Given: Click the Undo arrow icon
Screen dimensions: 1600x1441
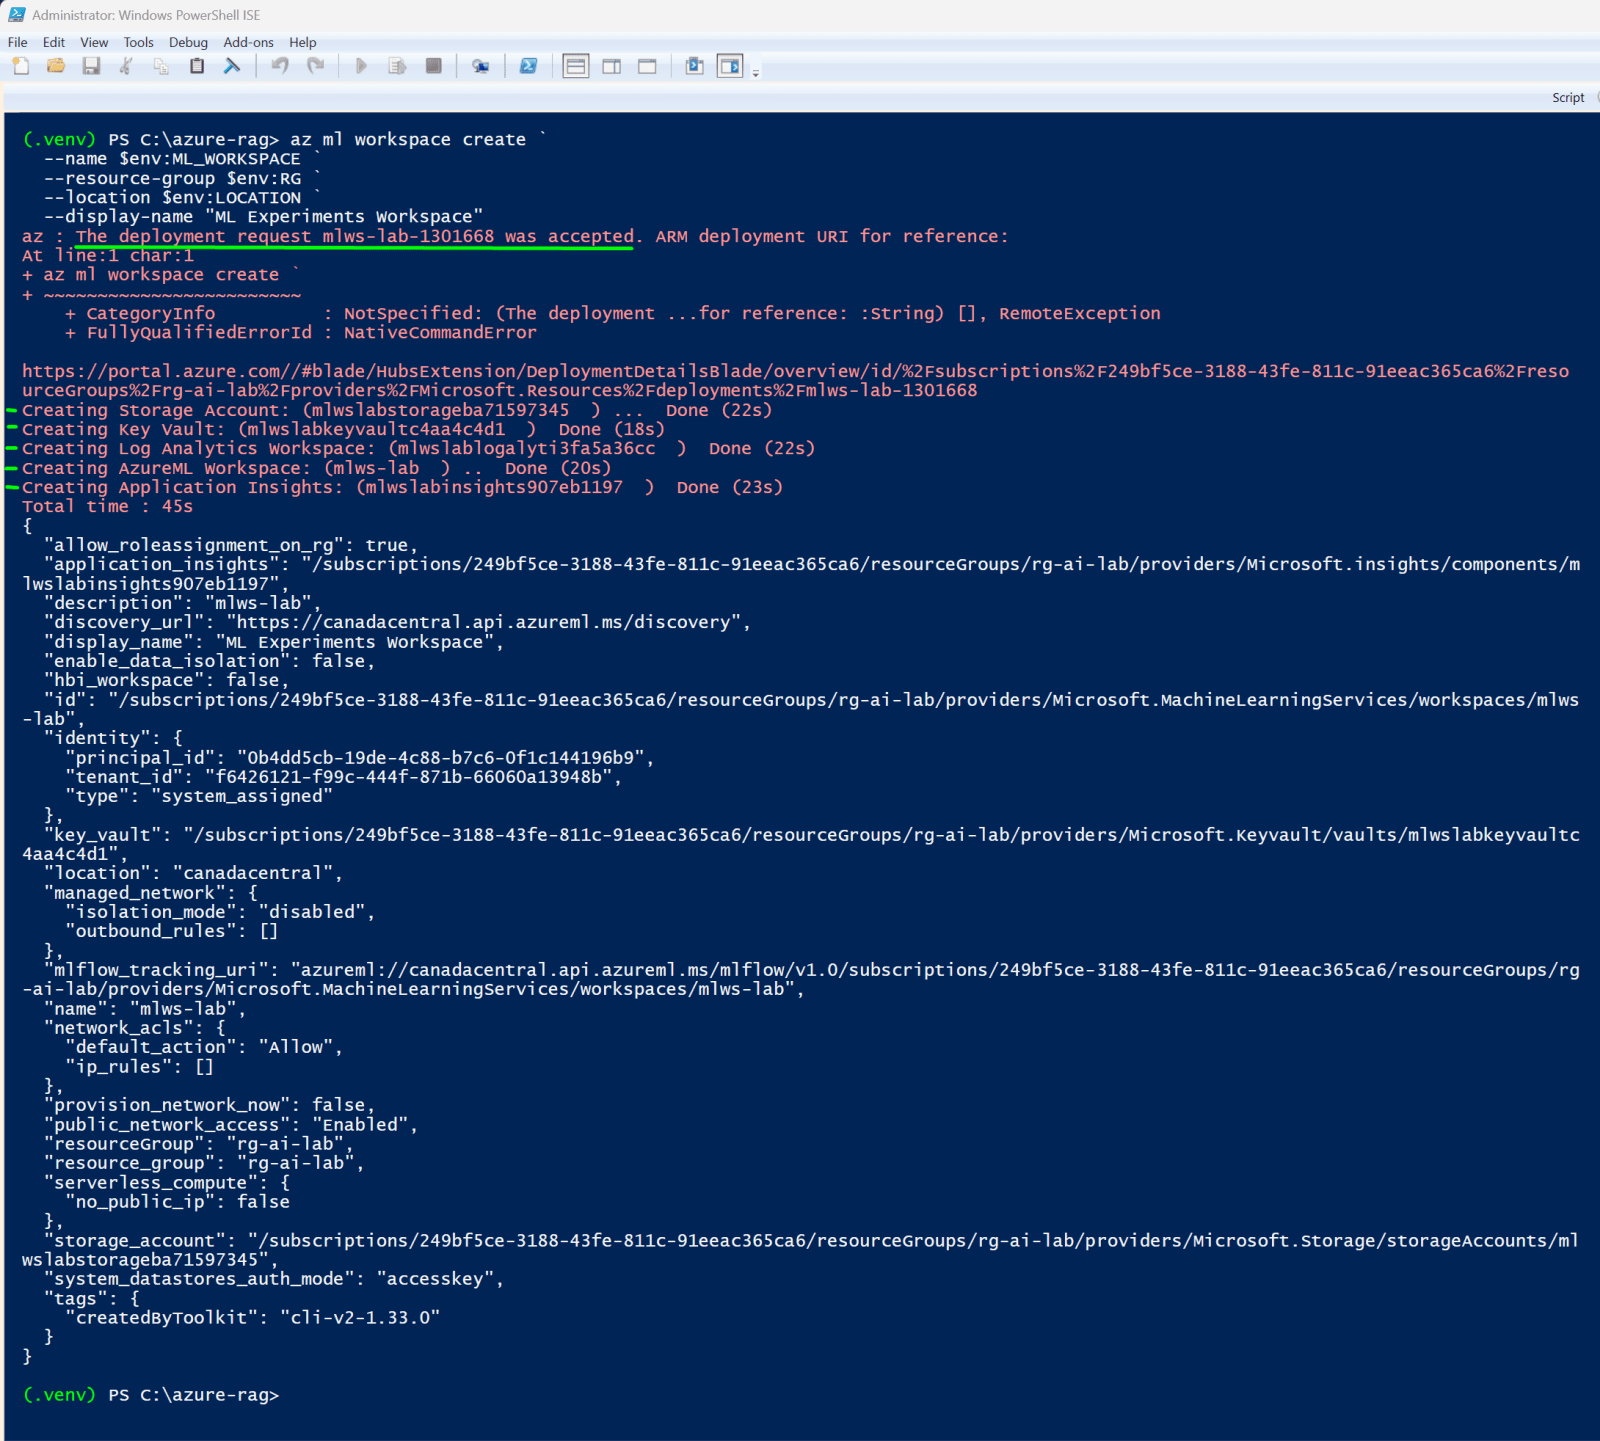Looking at the screenshot, I should (x=280, y=66).
